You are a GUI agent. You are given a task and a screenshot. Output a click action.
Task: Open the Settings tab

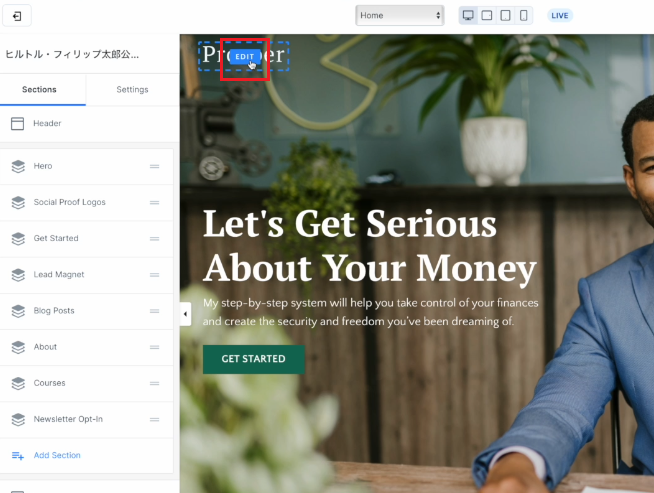pos(132,90)
